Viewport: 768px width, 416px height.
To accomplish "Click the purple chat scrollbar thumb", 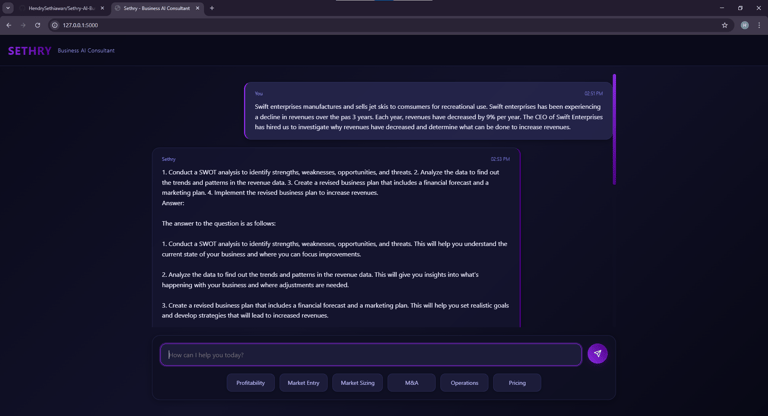I will coord(614,129).
